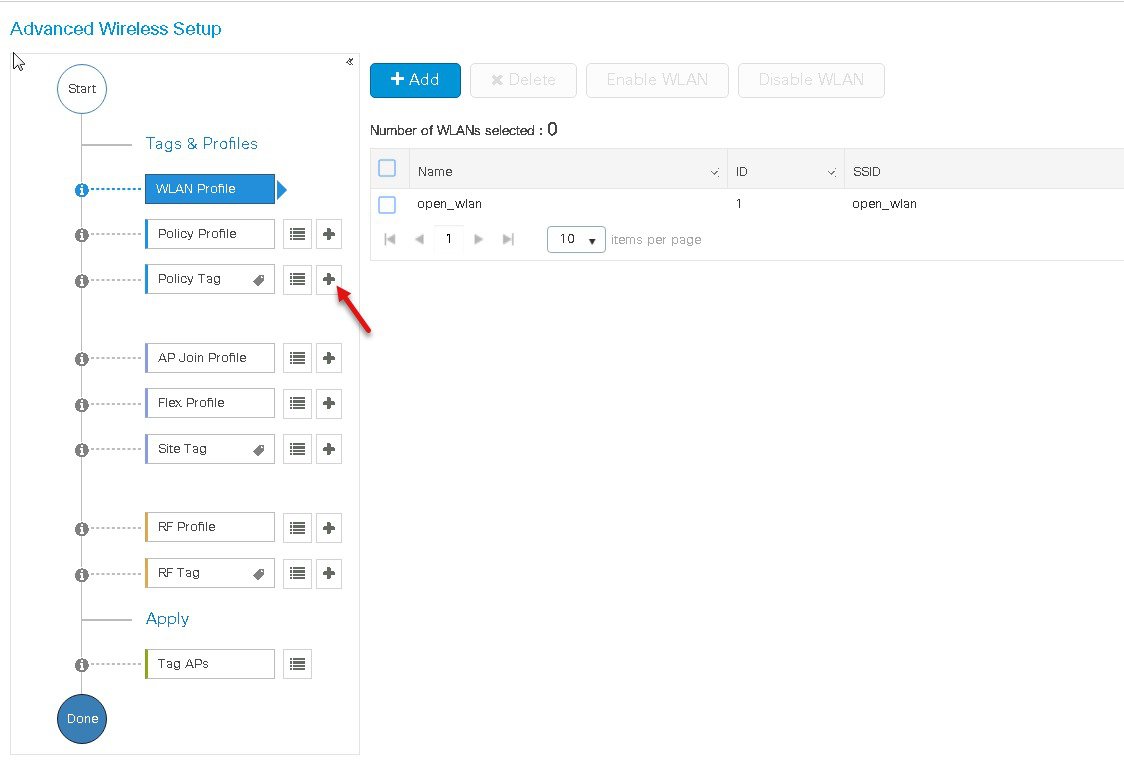Add a new RF Tag

coord(329,573)
